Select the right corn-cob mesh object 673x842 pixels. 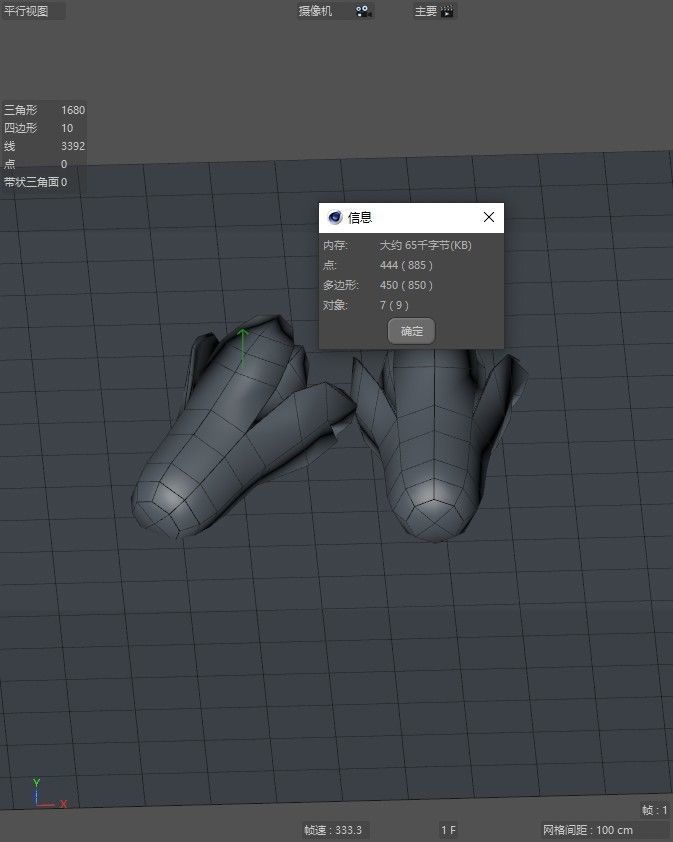click(435, 446)
